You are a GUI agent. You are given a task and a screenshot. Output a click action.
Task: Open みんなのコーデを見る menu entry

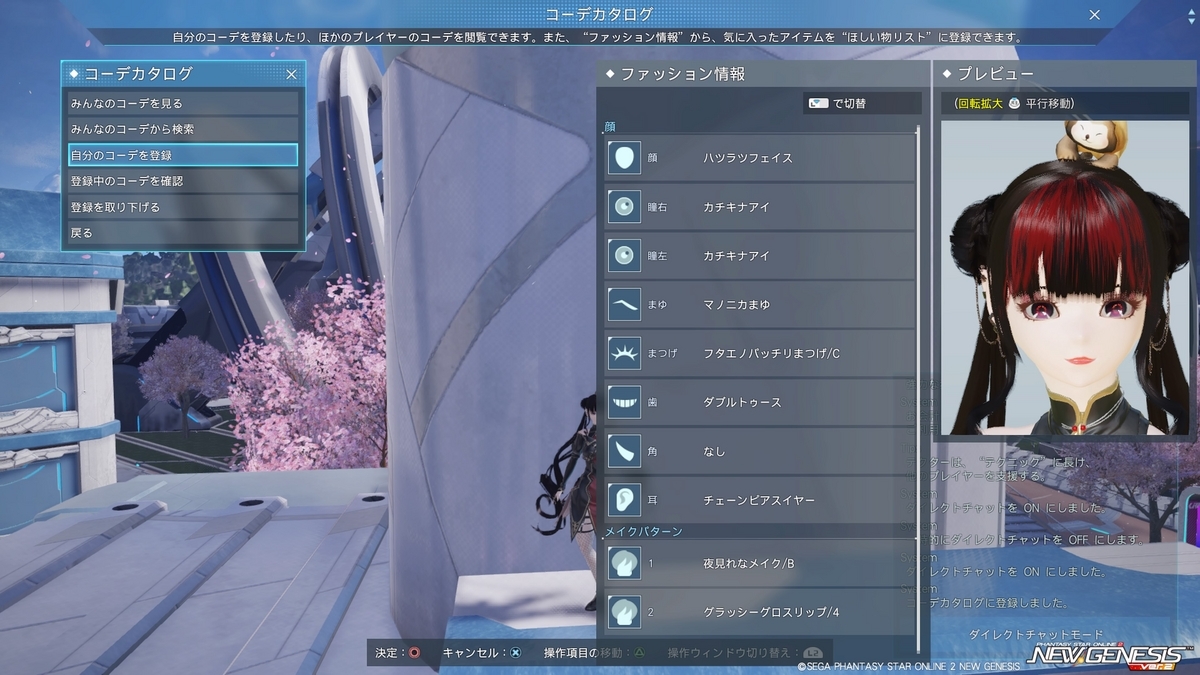183,103
